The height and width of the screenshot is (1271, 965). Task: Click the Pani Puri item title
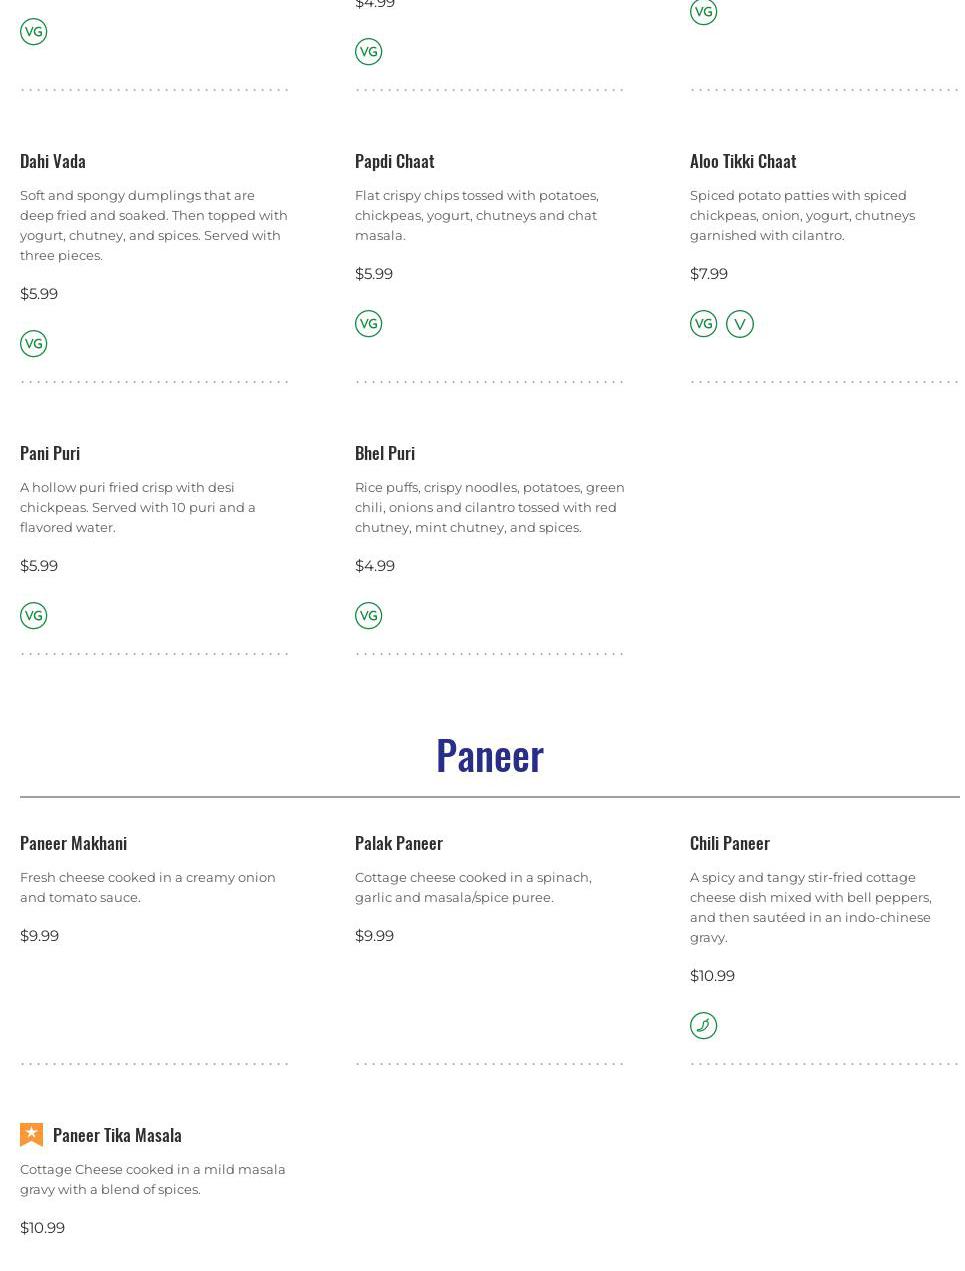pyautogui.click(x=50, y=453)
